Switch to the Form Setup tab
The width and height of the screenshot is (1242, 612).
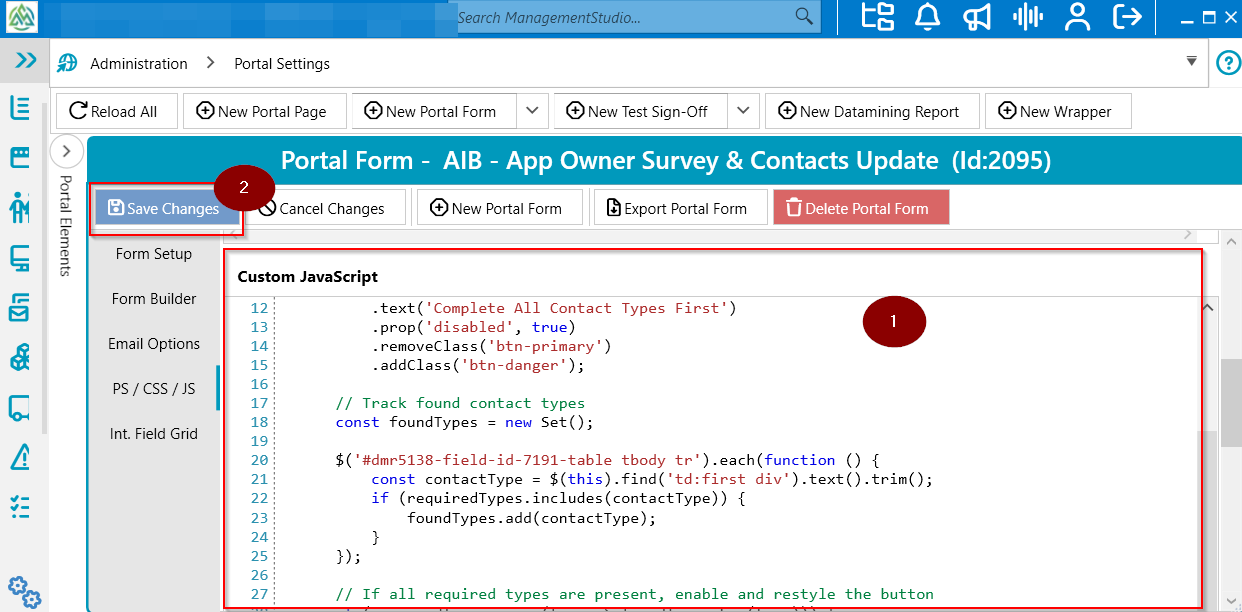click(x=154, y=254)
